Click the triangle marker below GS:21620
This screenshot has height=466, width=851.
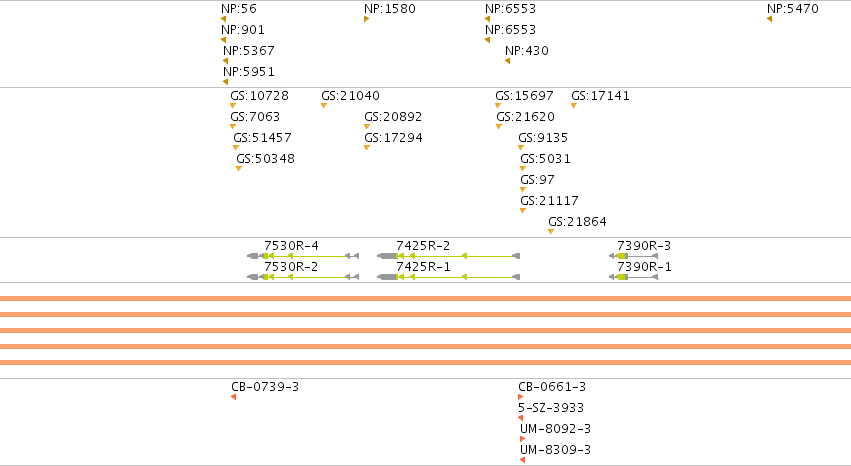tap(499, 127)
